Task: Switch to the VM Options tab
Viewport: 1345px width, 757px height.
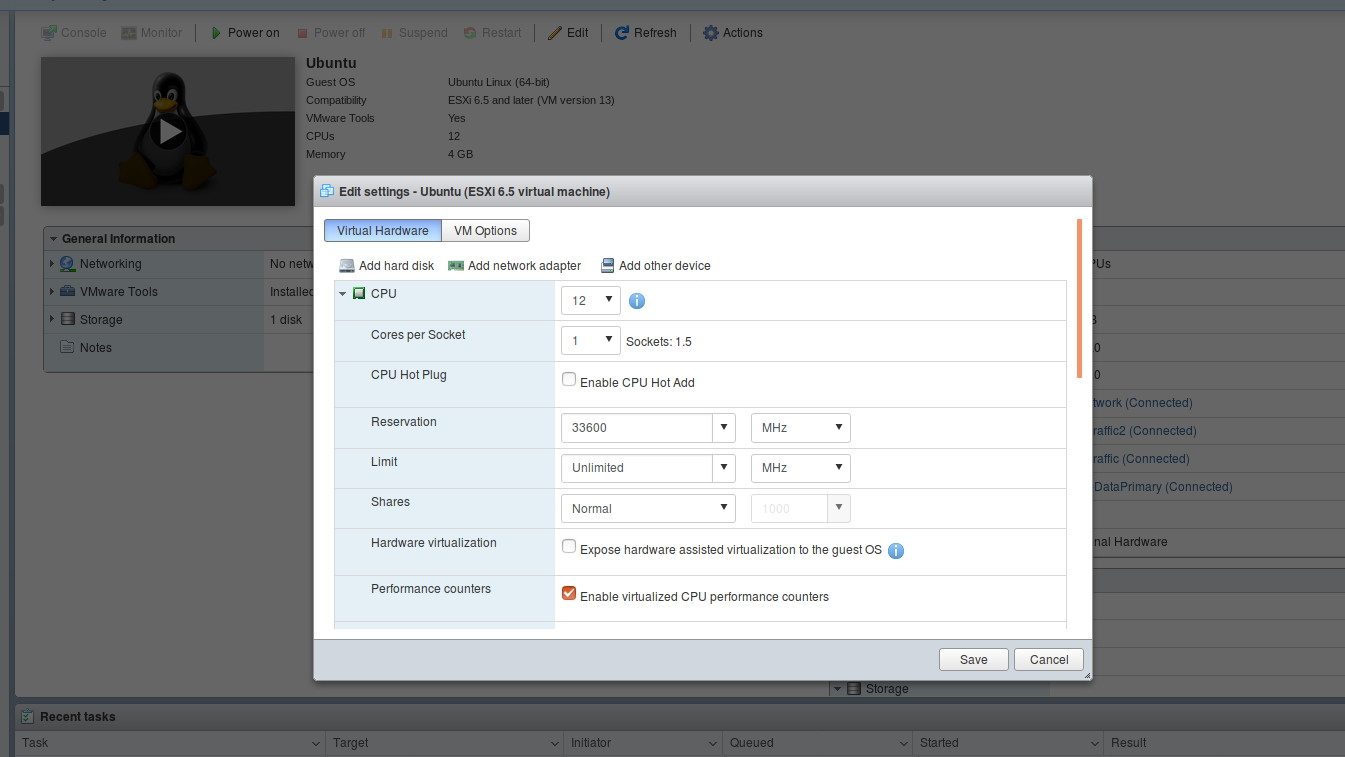Action: (485, 230)
